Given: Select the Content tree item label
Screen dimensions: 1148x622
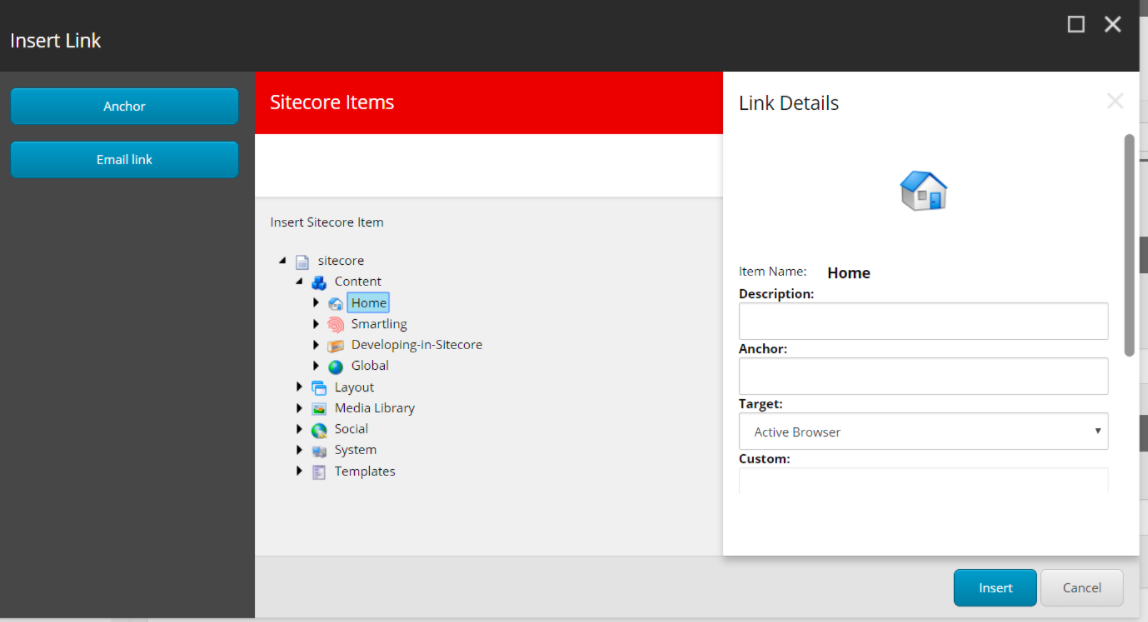Looking at the screenshot, I should (x=358, y=282).
